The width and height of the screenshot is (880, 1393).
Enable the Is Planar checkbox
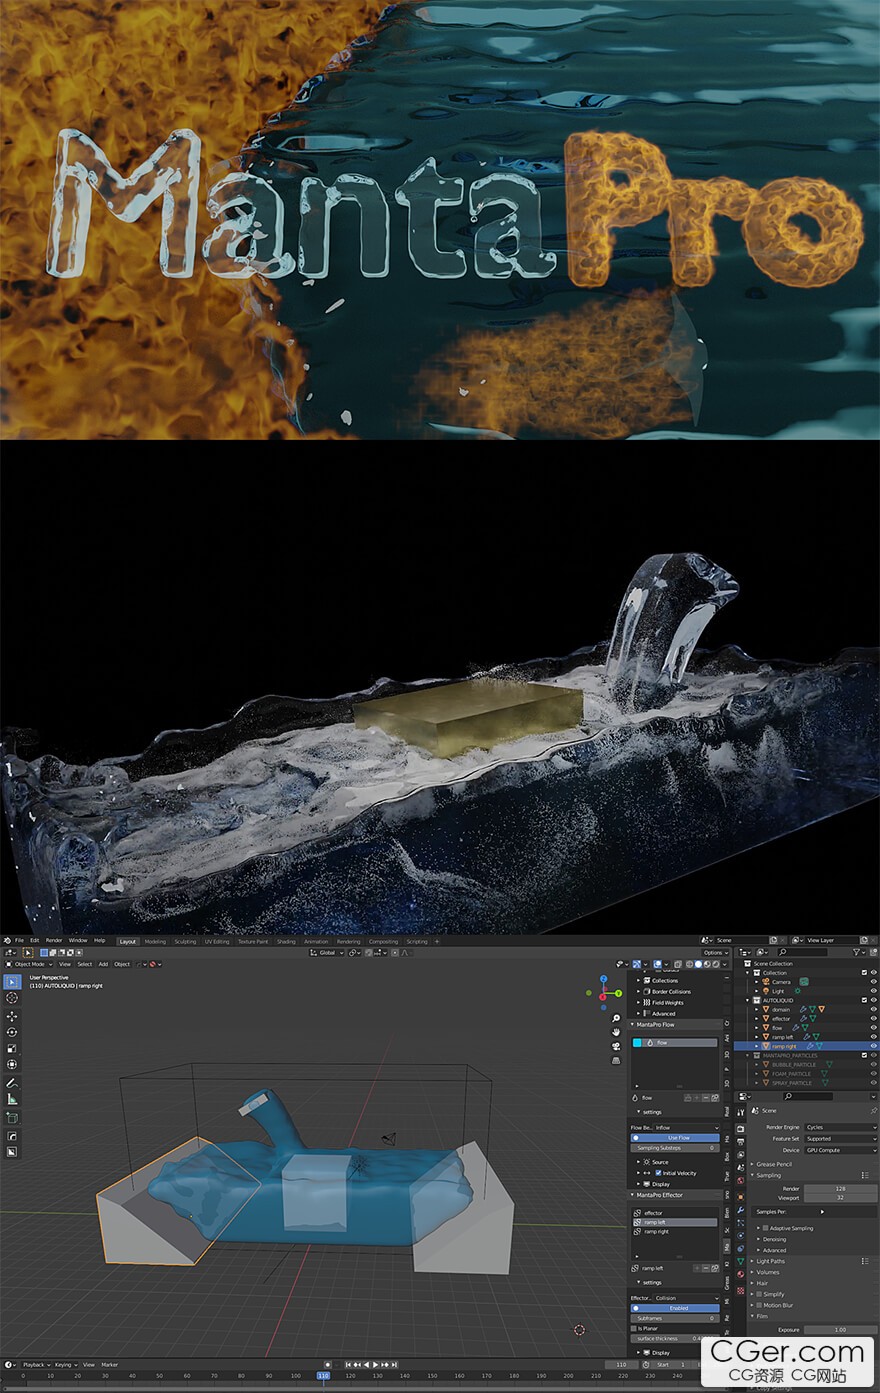[x=633, y=1328]
